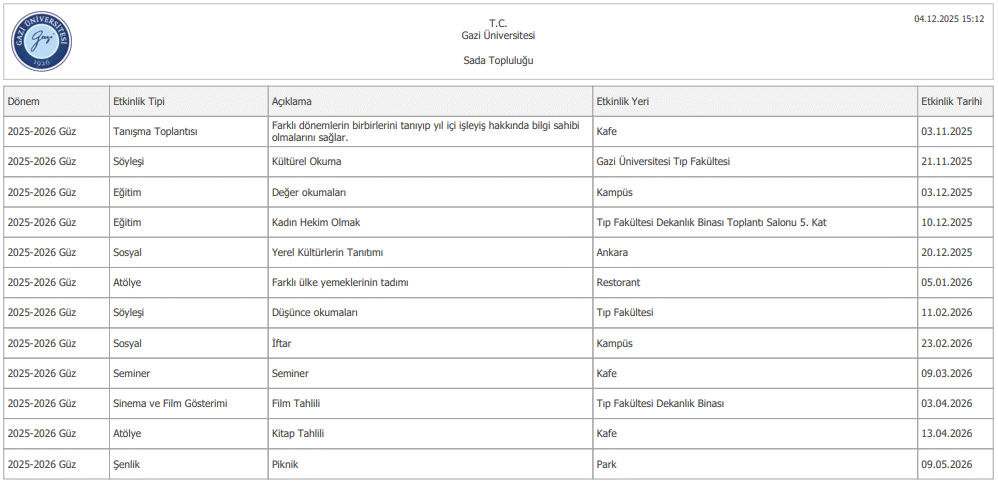Select the Sinema ve Film Gösterimi cell
This screenshot has height=485, width=998.
click(x=171, y=404)
